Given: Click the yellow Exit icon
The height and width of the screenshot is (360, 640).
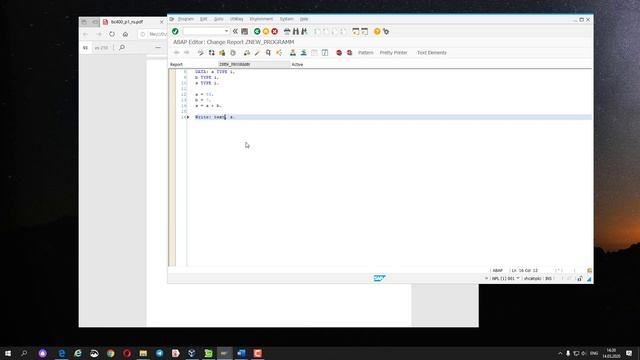Looking at the screenshot, I should pyautogui.click(x=266, y=31).
